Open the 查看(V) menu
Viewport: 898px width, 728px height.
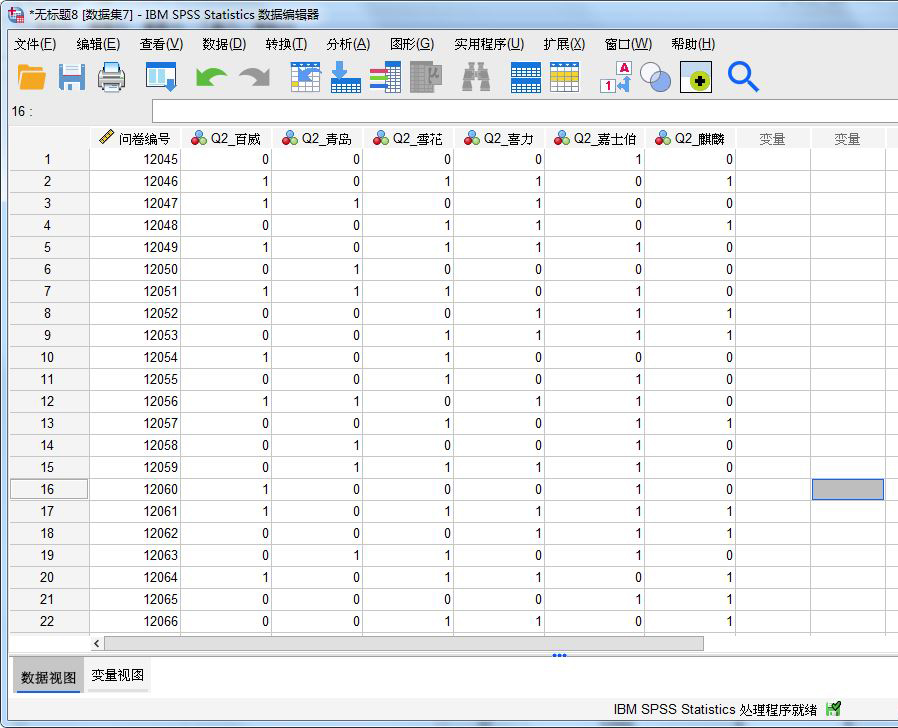[161, 44]
